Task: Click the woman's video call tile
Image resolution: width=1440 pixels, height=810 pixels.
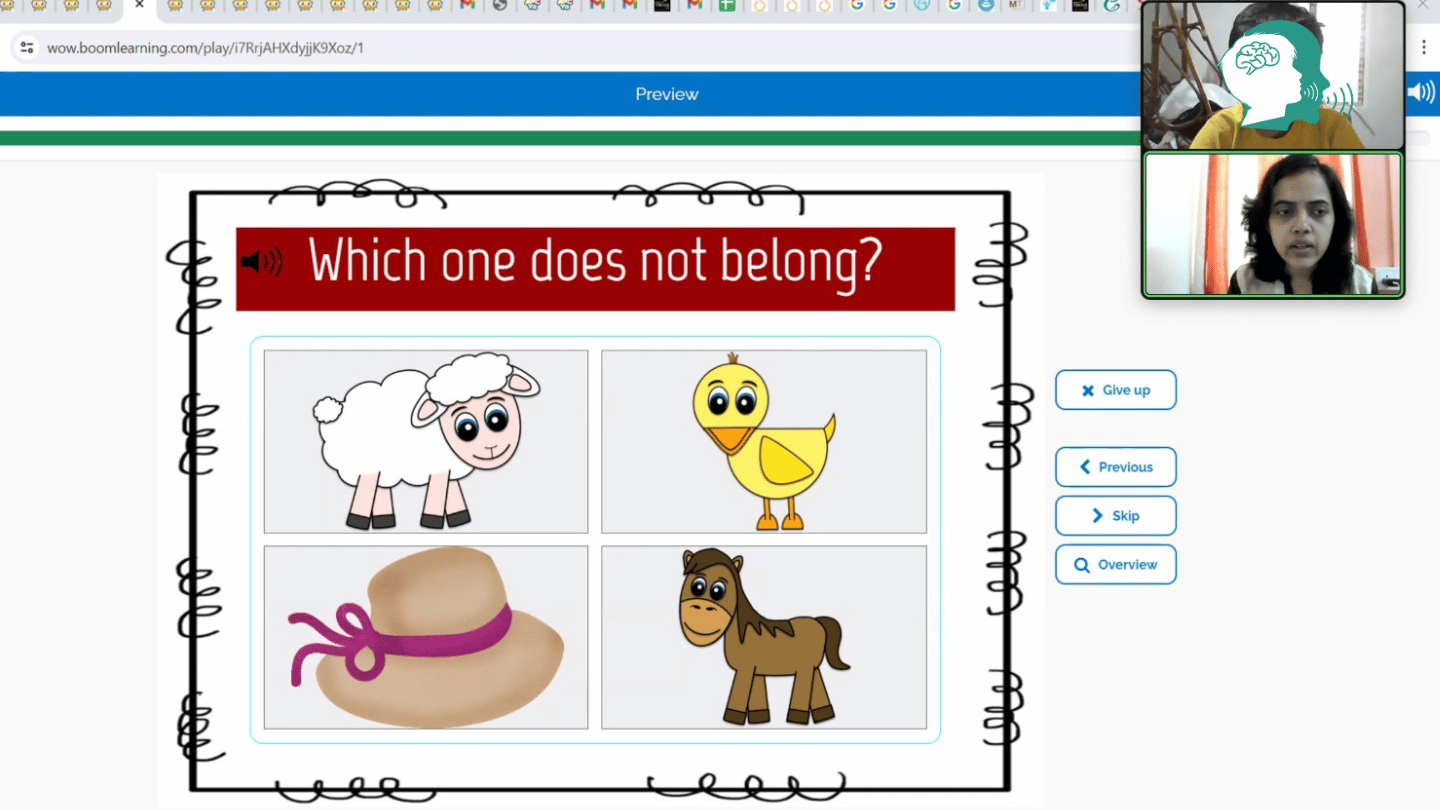Action: (1272, 225)
